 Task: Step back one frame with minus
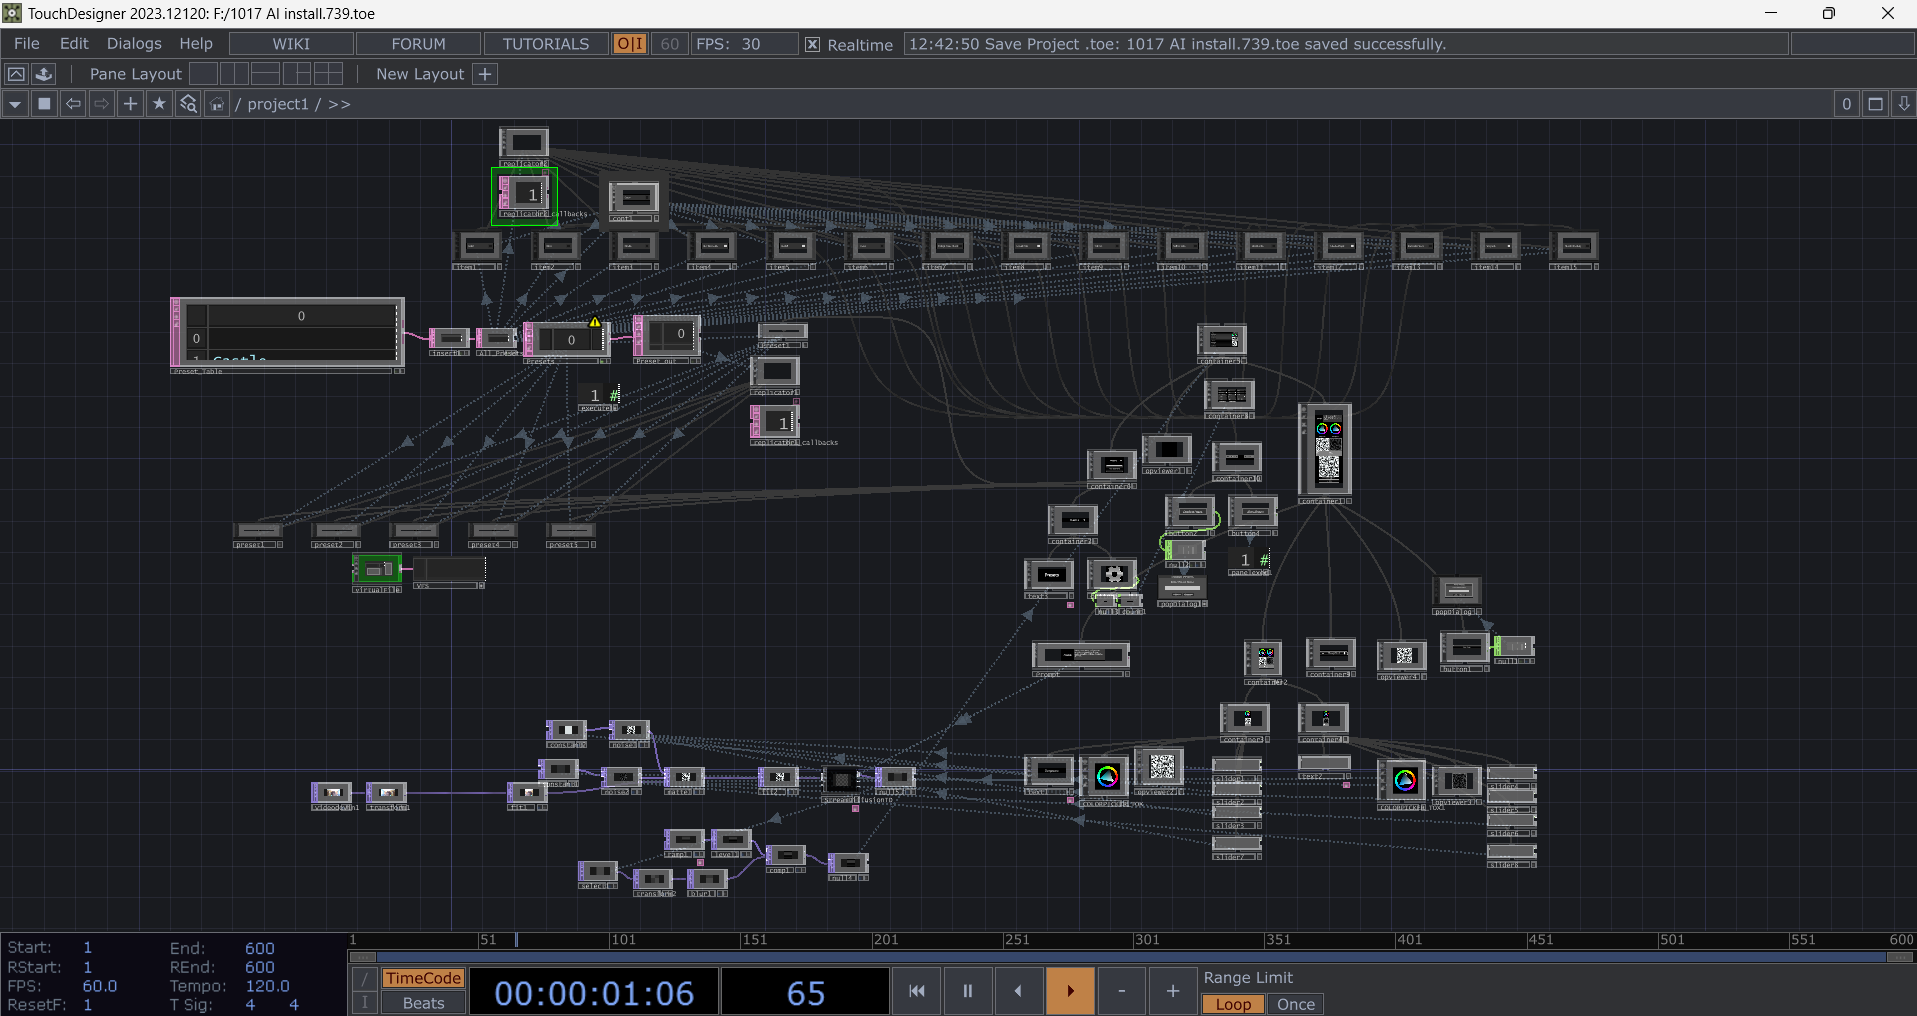1122,991
